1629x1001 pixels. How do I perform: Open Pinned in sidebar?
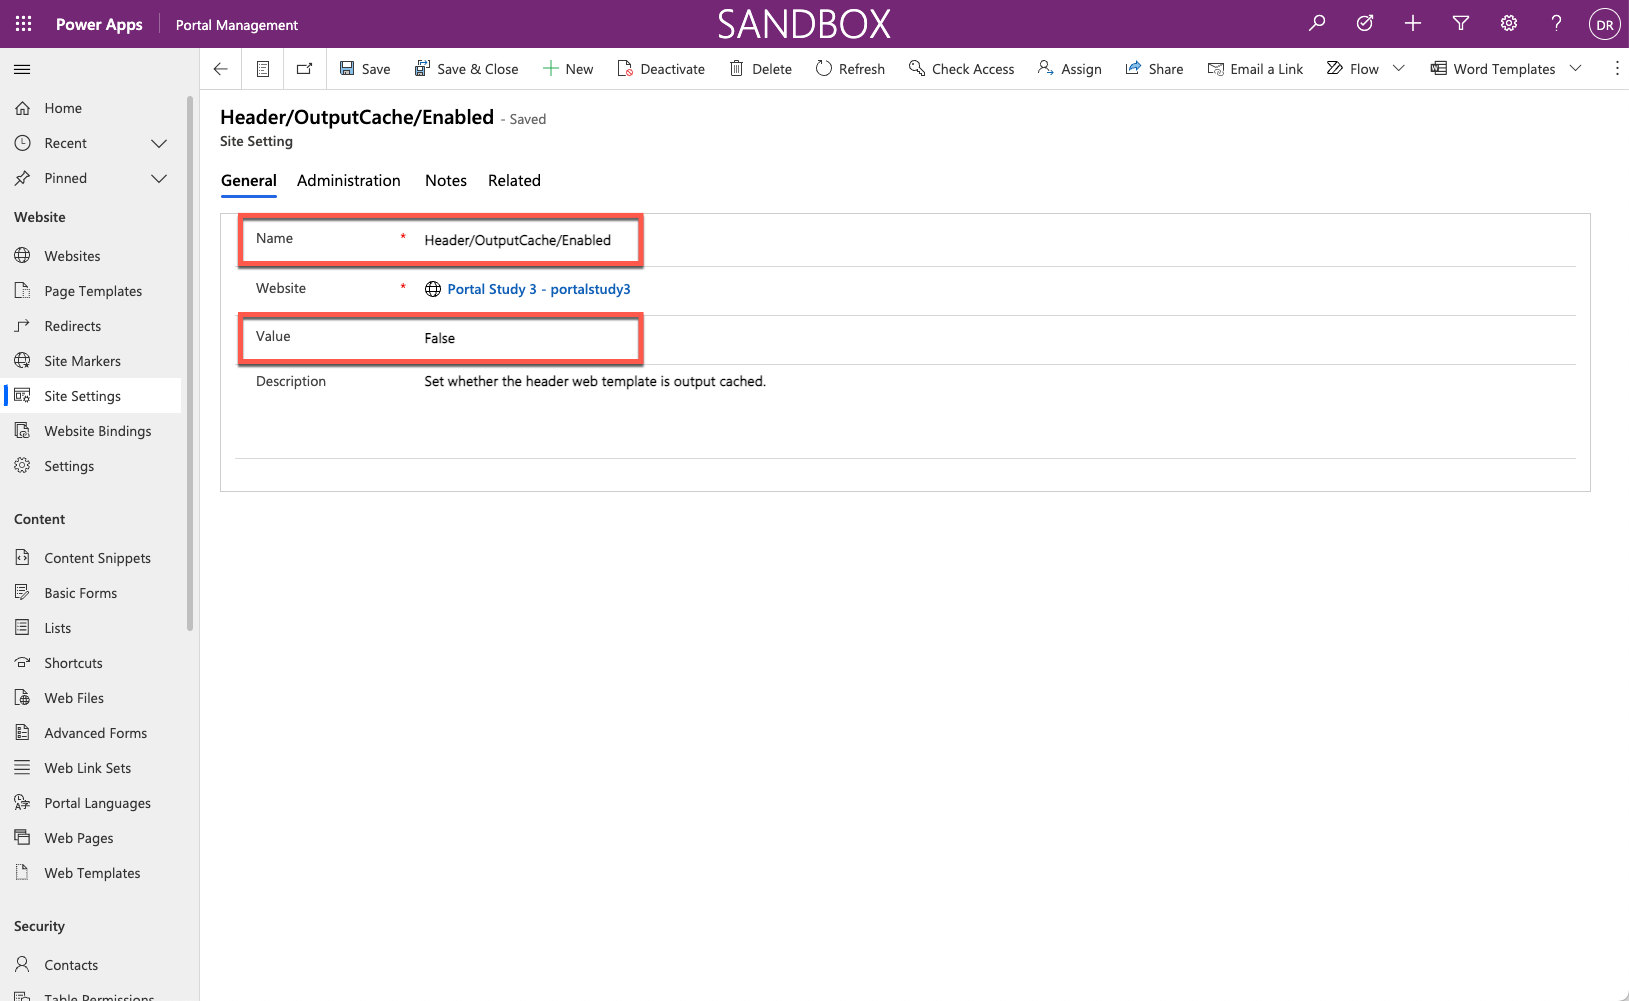point(65,178)
